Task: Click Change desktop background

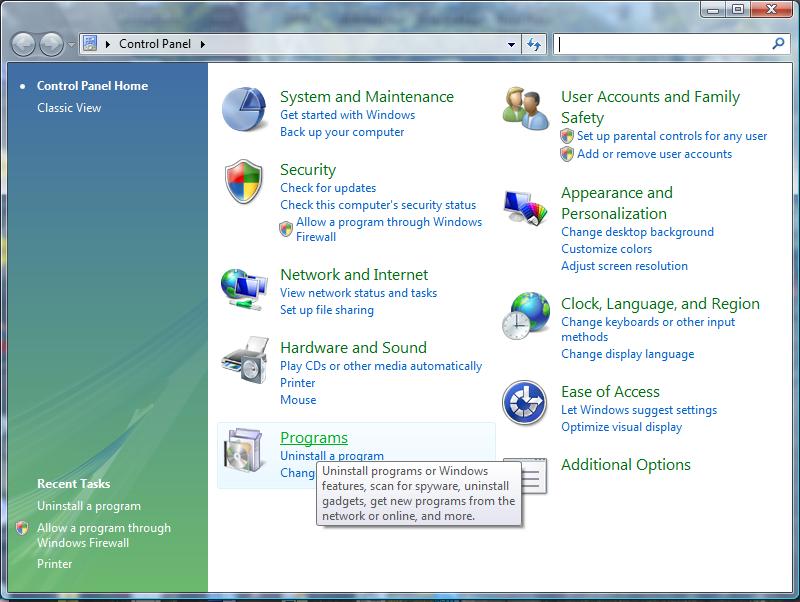Action: 637,232
